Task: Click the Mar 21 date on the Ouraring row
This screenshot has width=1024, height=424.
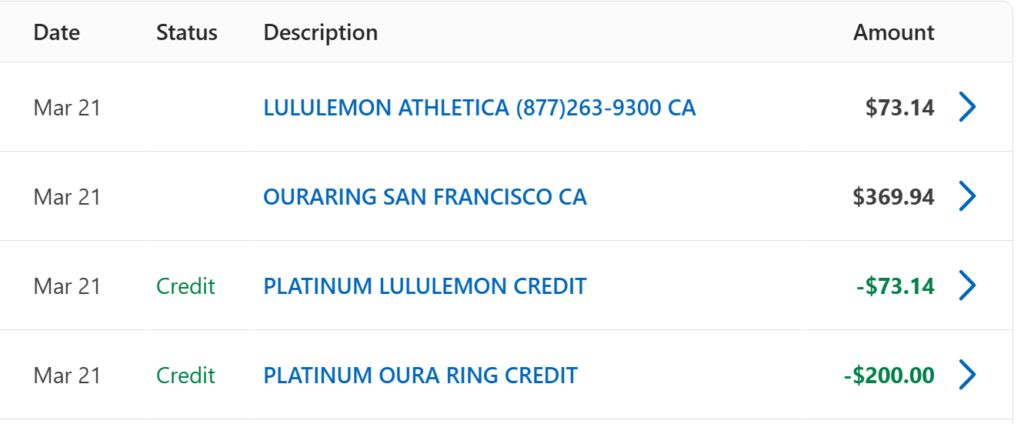Action: (x=67, y=197)
